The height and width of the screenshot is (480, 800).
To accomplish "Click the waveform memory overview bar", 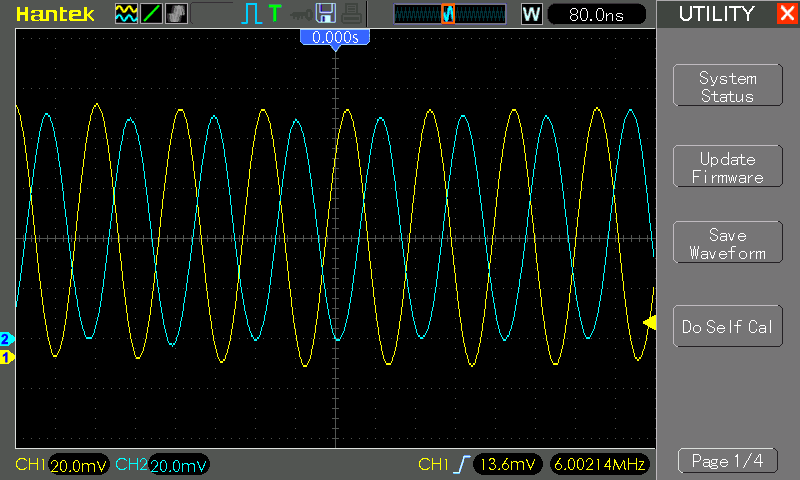I will coord(449,14).
